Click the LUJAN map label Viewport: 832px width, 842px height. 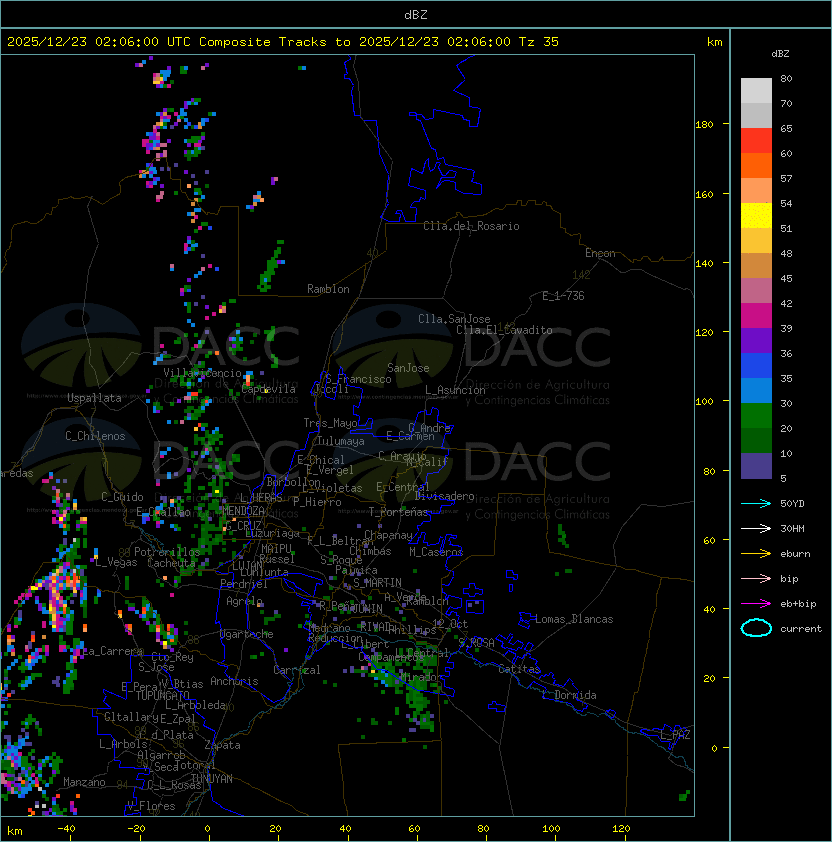[x=247, y=566]
